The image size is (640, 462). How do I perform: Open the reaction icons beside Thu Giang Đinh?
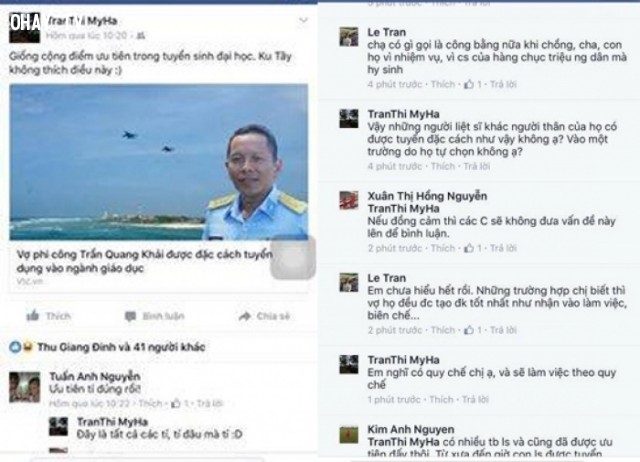(21, 347)
